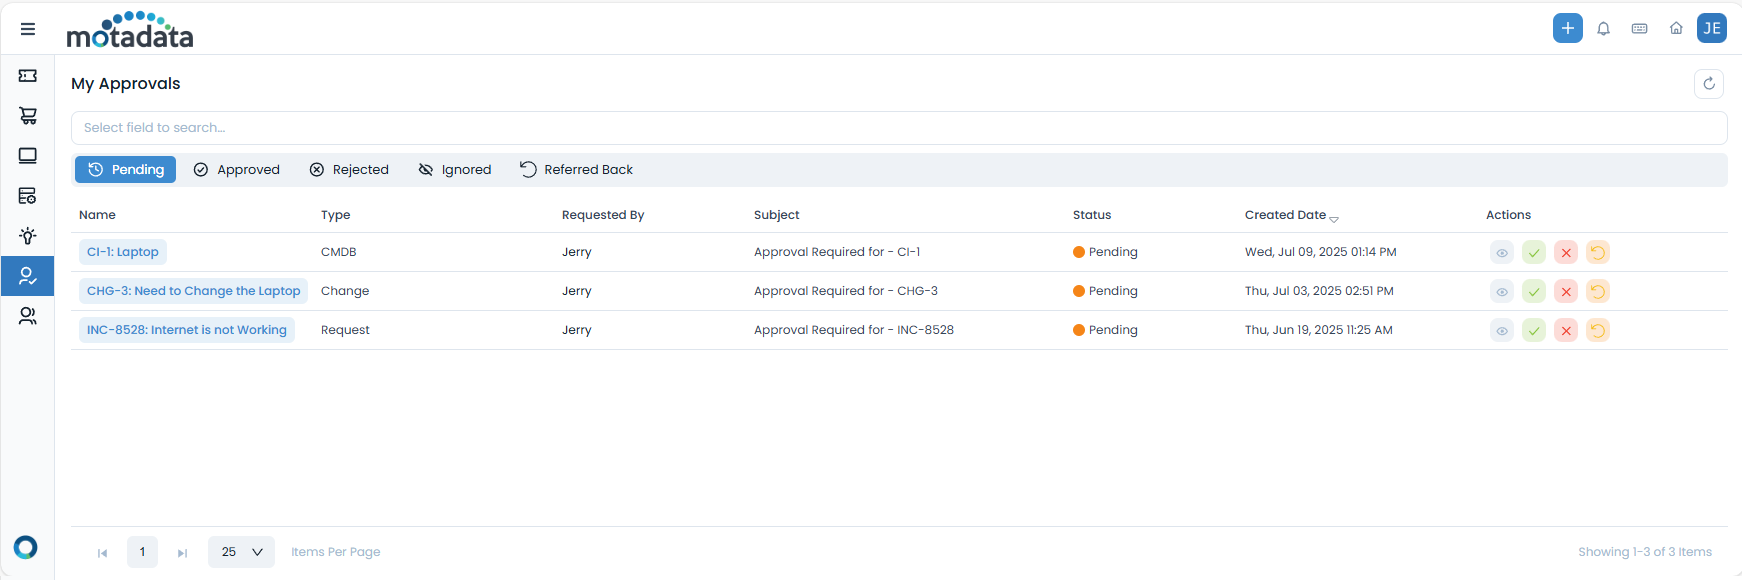Open the hamburger navigation menu
1742x580 pixels.
tap(28, 29)
